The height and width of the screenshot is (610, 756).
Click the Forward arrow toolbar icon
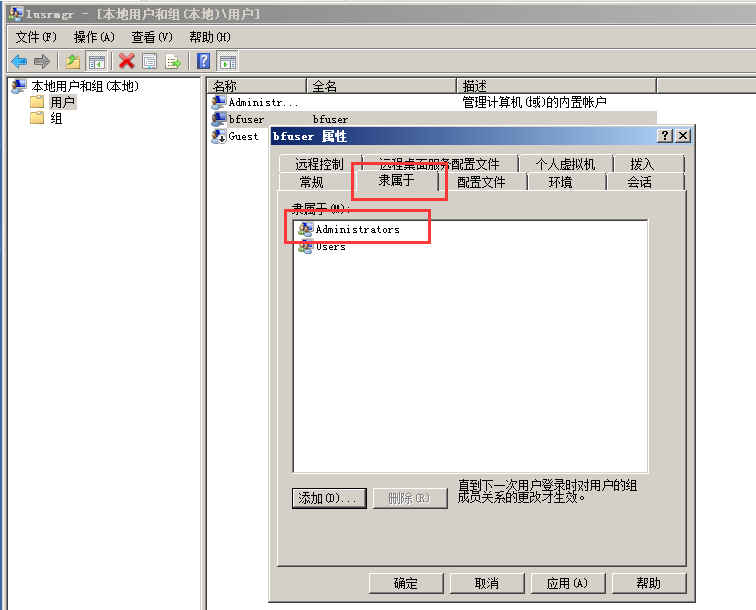pyautogui.click(x=42, y=61)
